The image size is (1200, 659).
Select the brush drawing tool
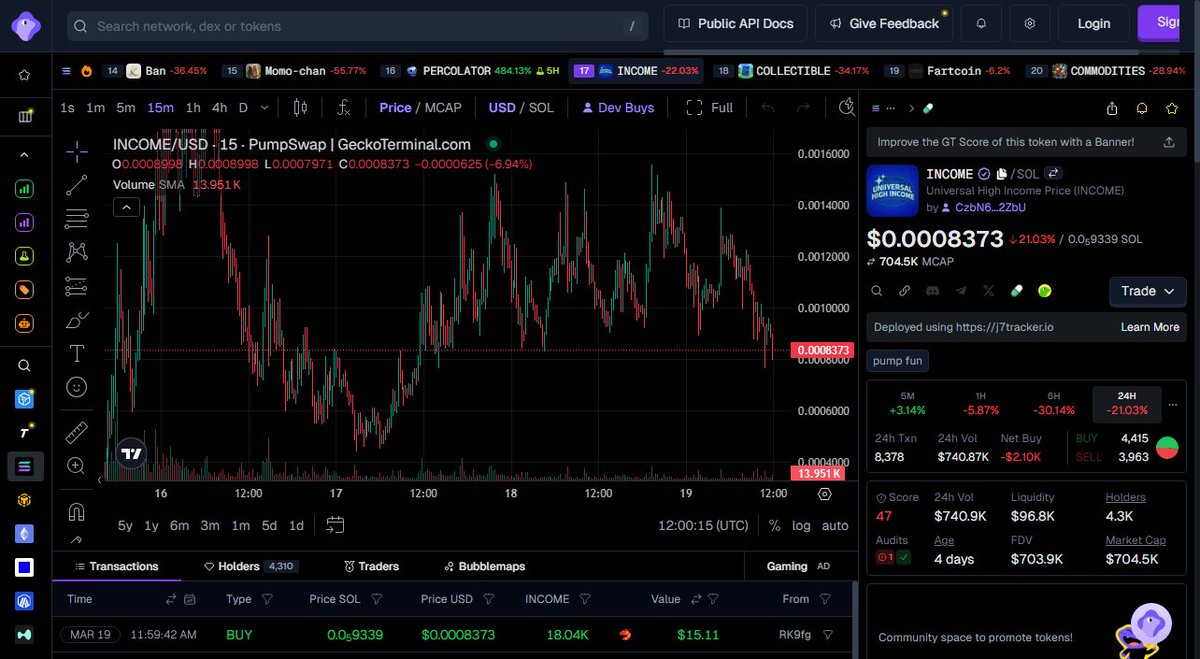(x=76, y=320)
